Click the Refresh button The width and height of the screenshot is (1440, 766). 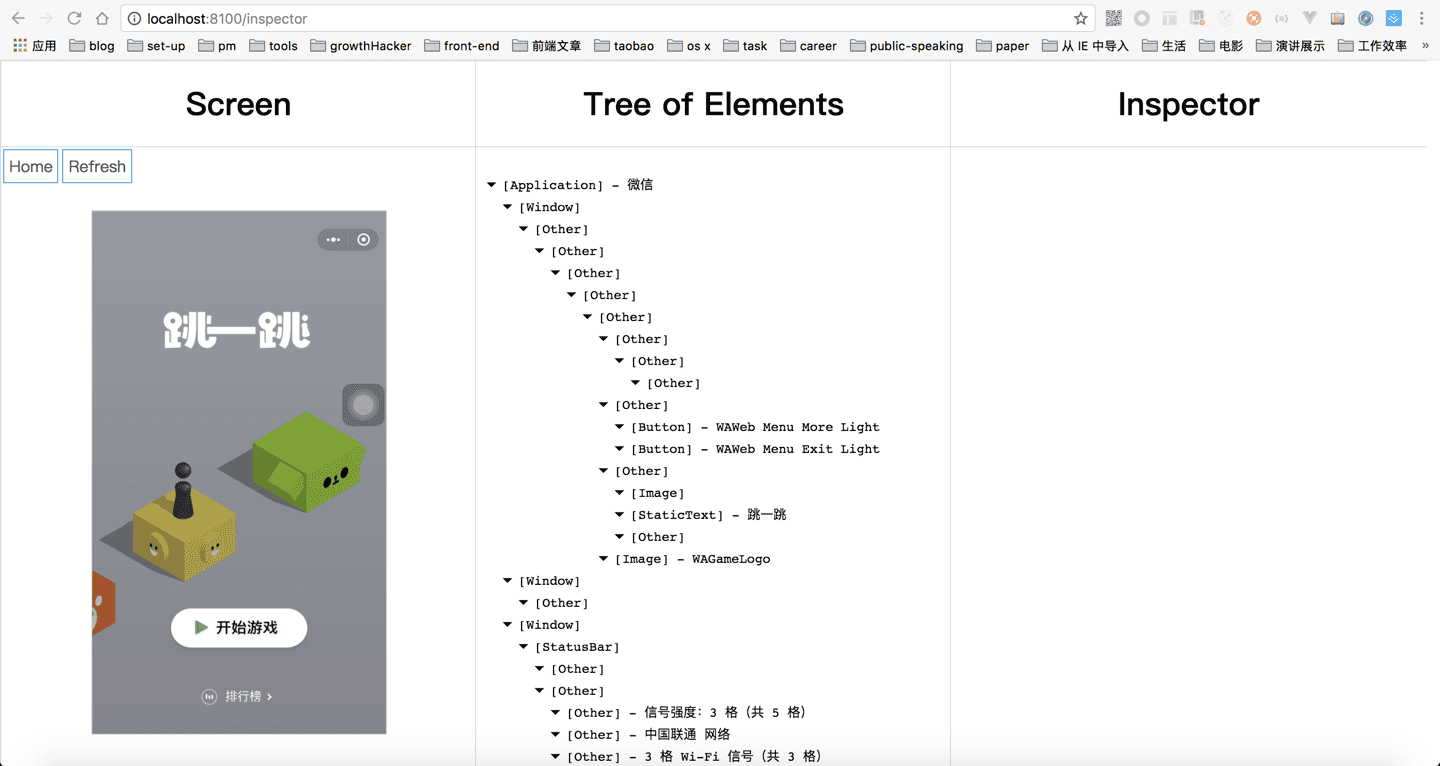point(97,167)
